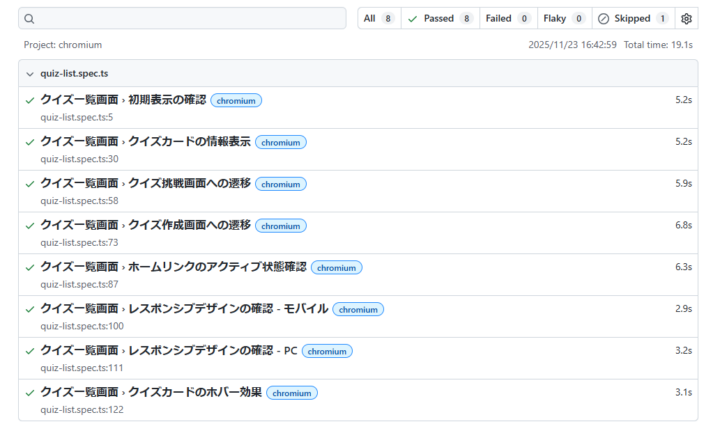
Task: Click quiz-list.spec.ts:87 source location text
Action: [79, 284]
